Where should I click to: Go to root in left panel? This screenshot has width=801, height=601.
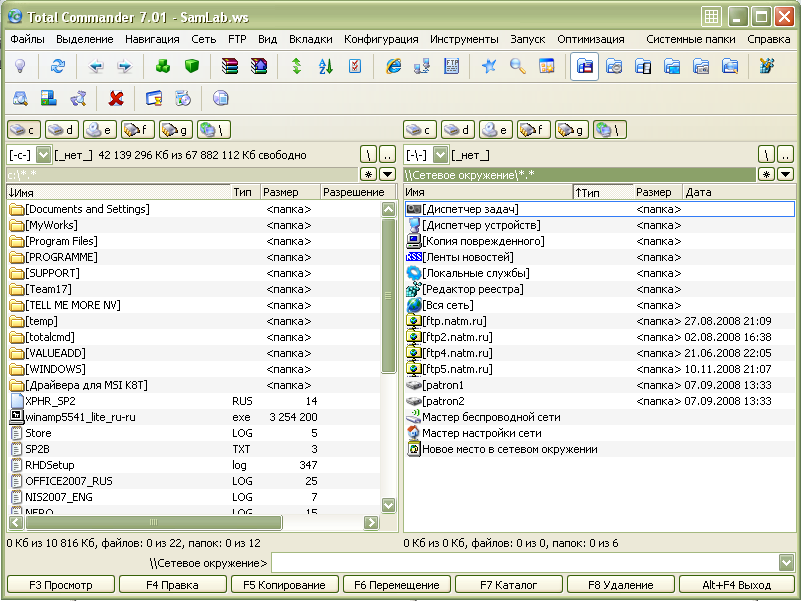[x=368, y=154]
